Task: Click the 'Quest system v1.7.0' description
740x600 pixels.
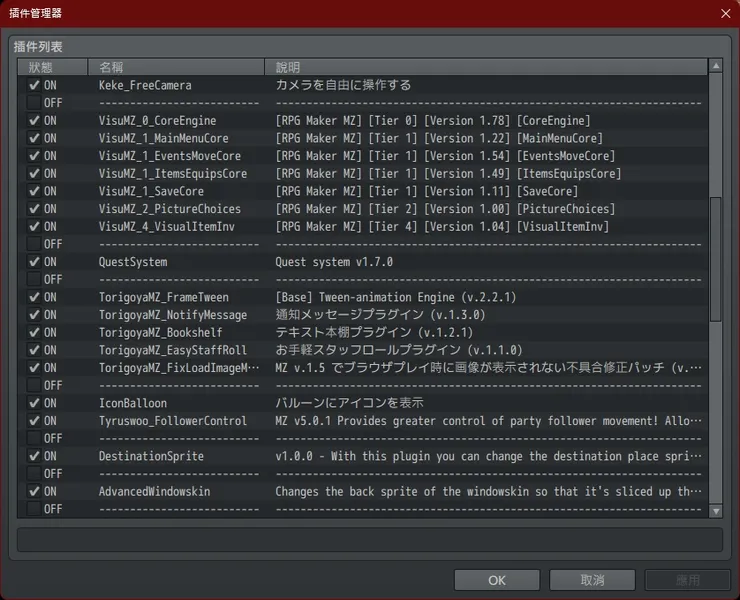Action: coord(334,262)
